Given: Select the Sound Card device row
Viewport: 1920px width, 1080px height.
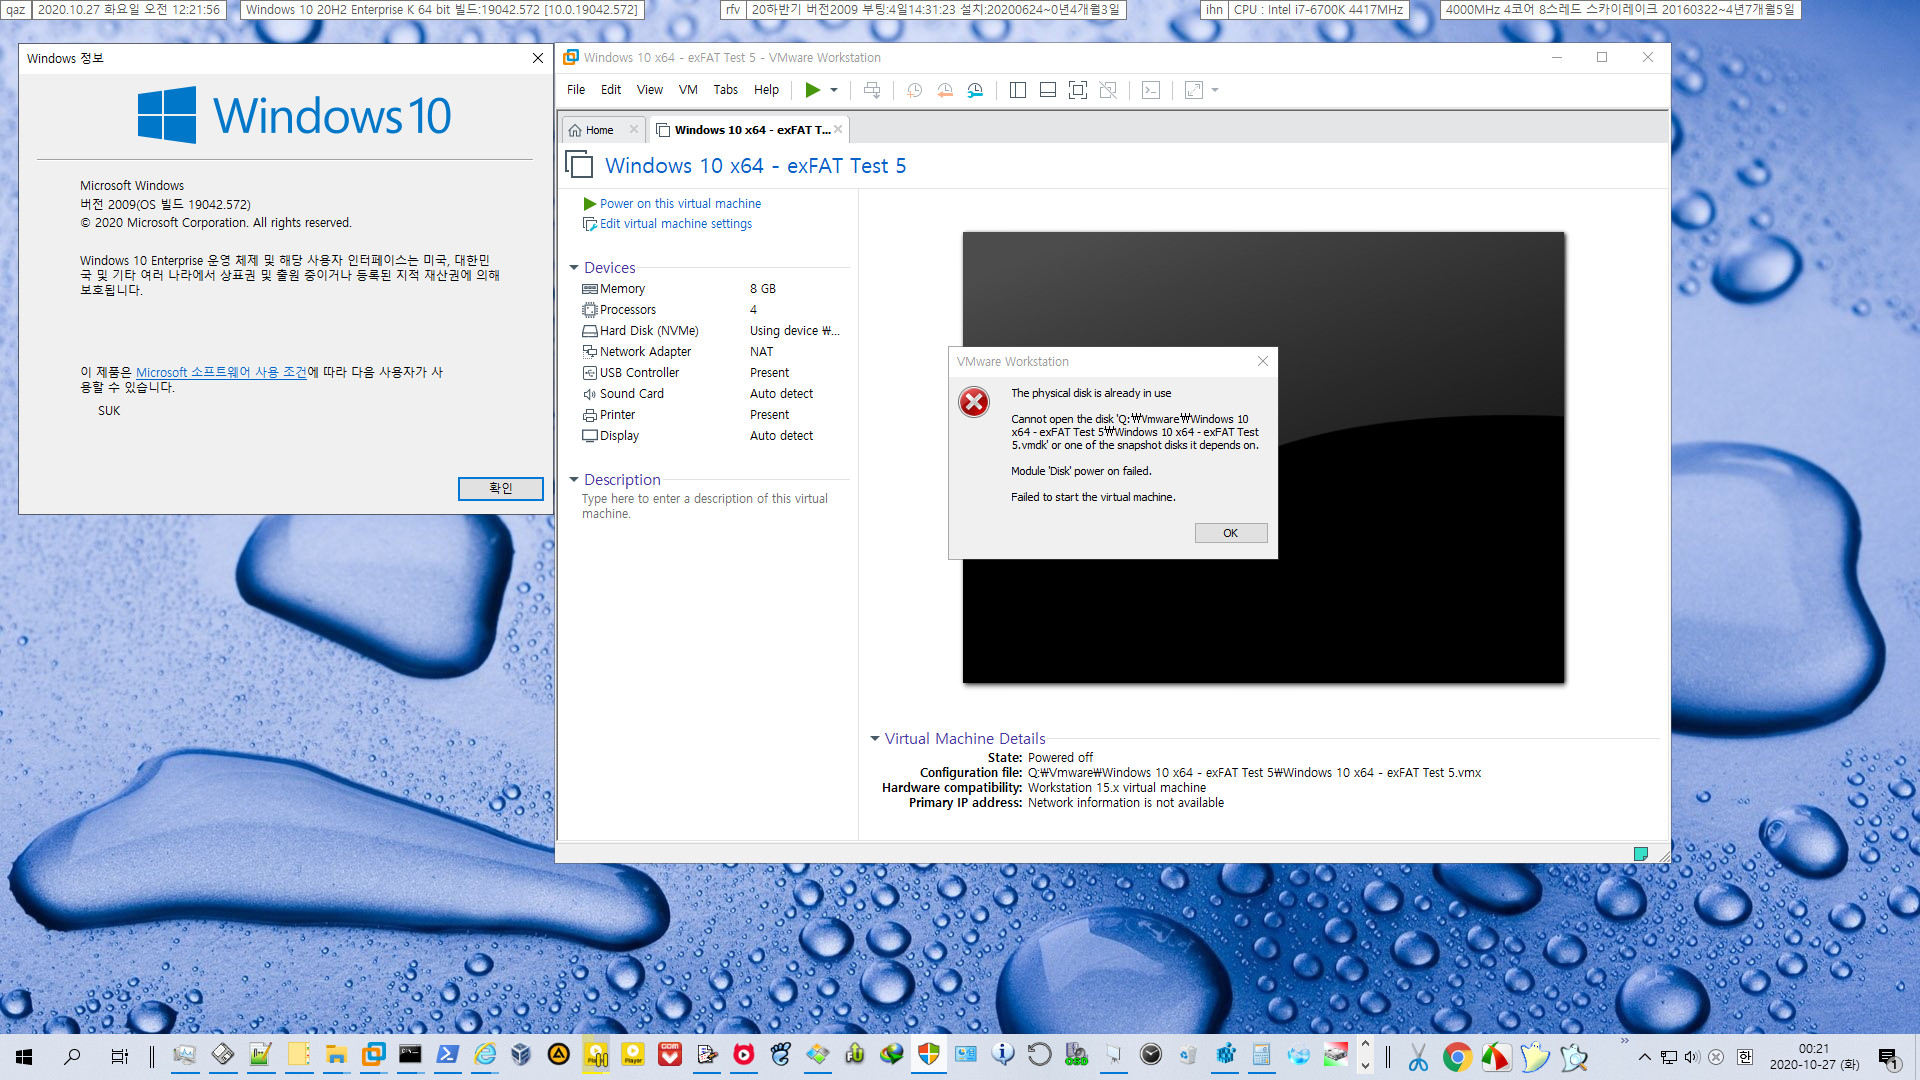Looking at the screenshot, I should (710, 394).
